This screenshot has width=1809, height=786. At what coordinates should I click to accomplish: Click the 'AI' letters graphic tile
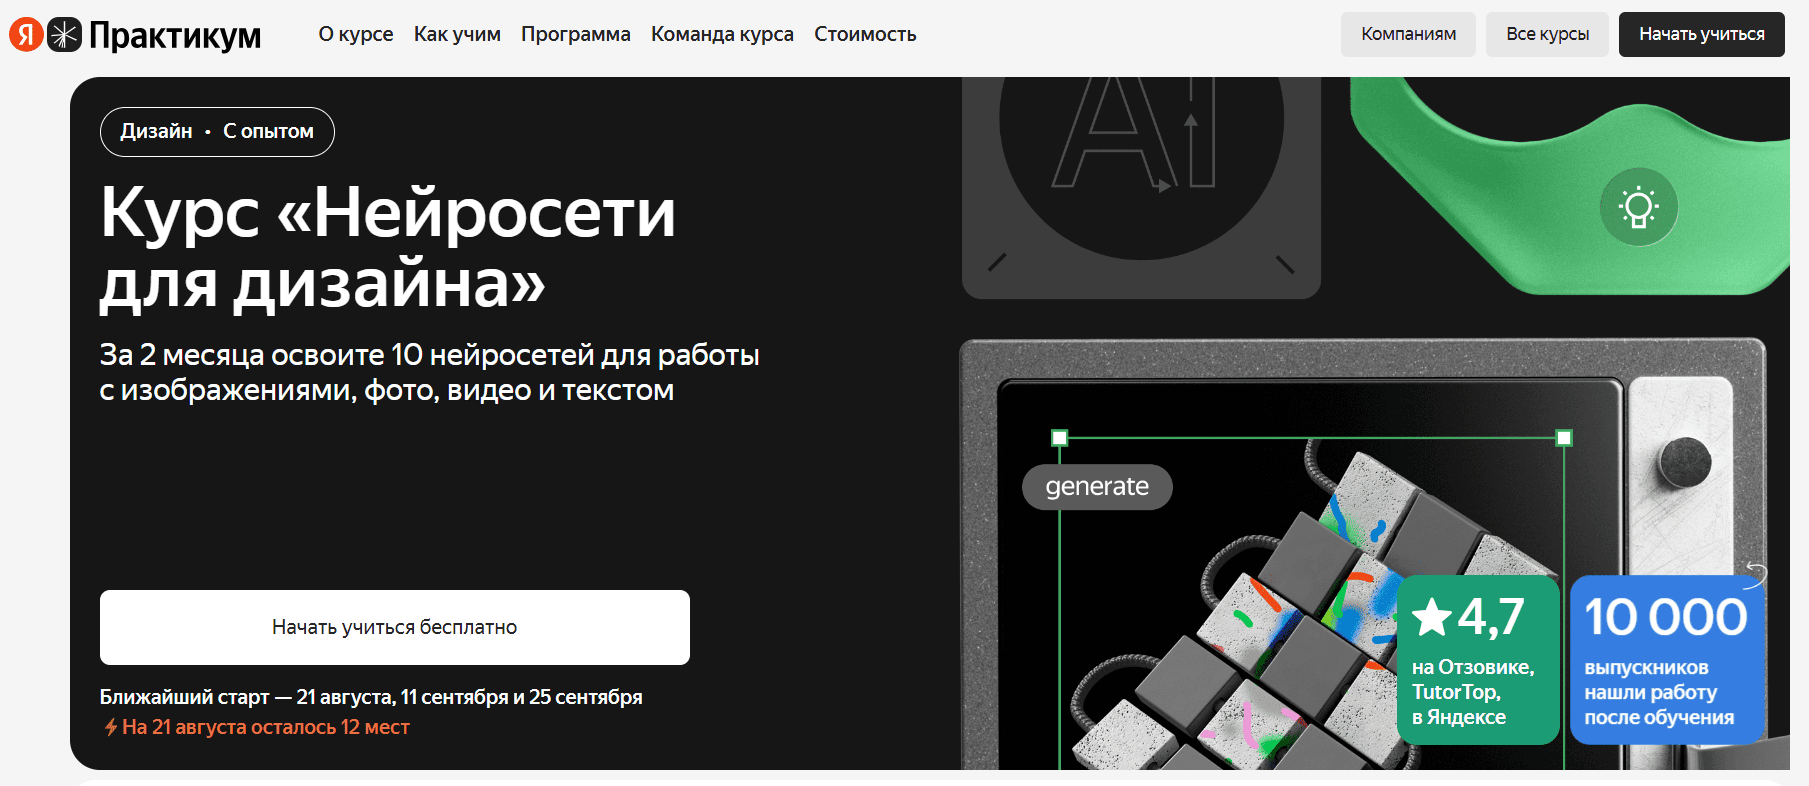coord(1141,188)
